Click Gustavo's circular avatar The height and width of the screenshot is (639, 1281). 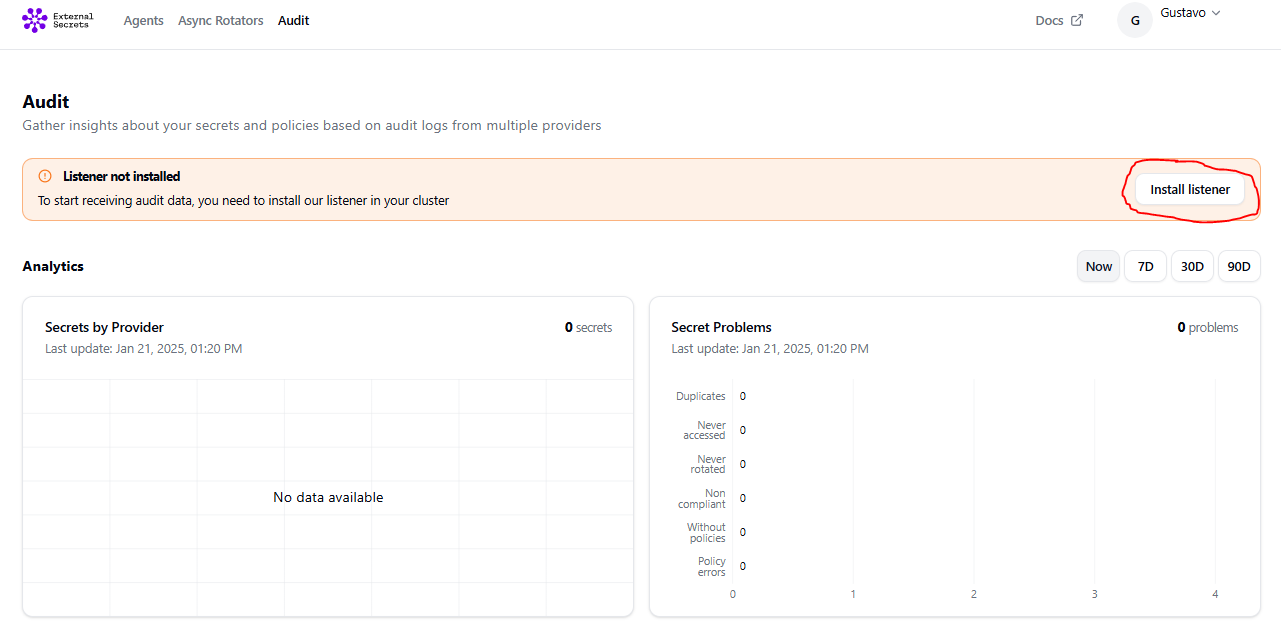point(1135,19)
